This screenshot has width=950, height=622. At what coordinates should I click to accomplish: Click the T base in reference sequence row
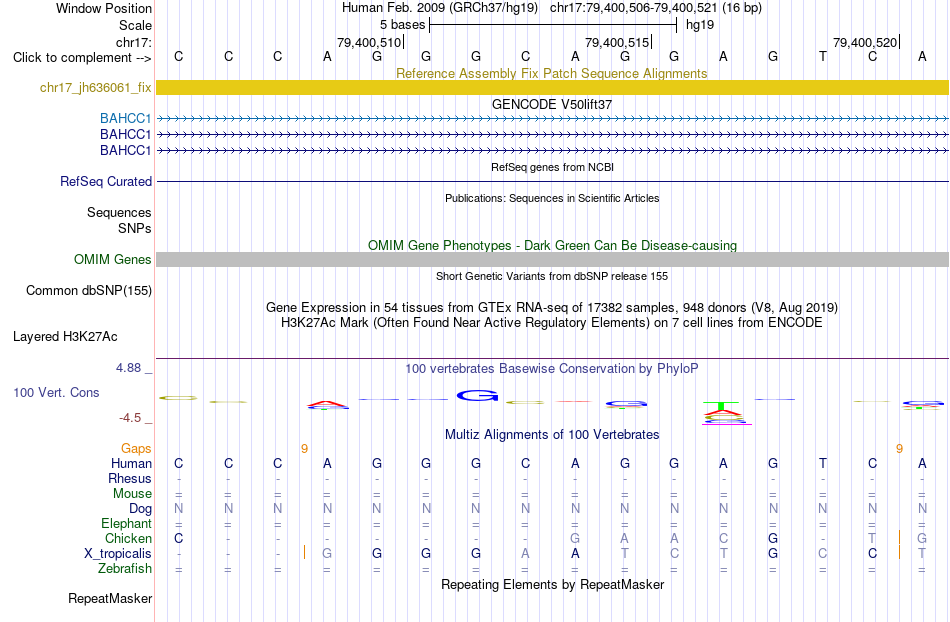point(822,56)
